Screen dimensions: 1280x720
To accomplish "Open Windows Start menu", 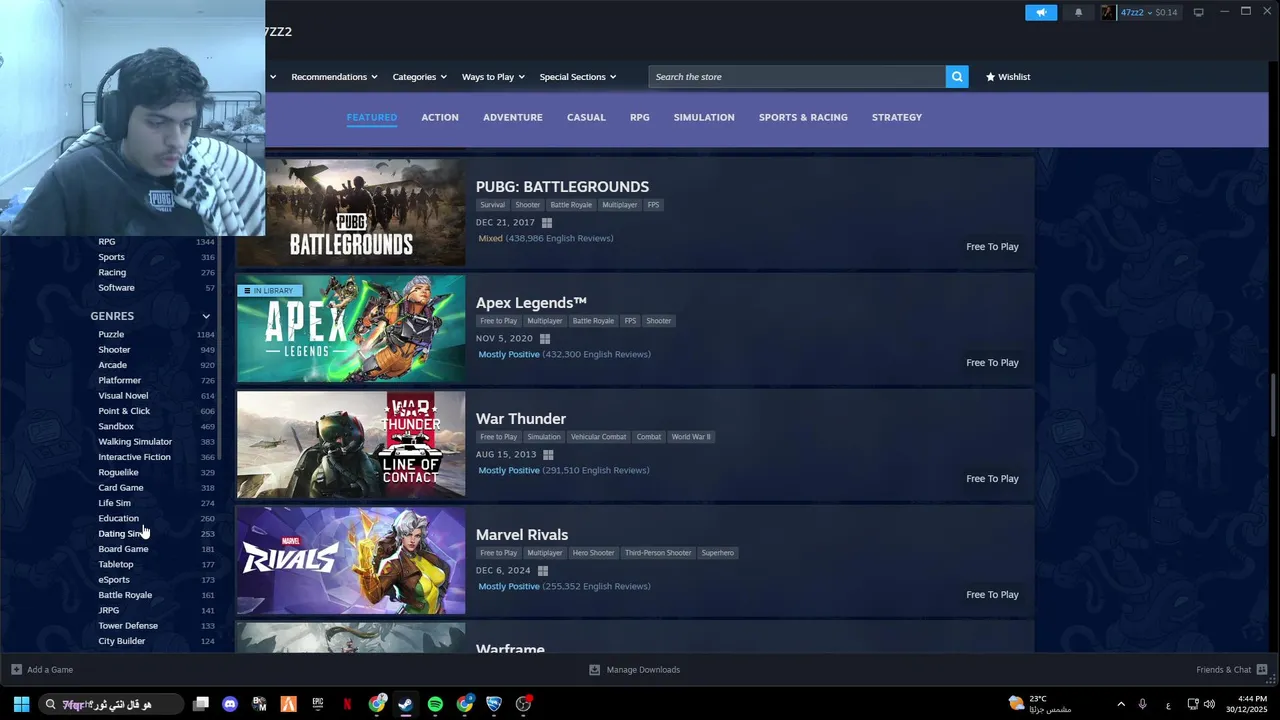I will click(x=21, y=704).
